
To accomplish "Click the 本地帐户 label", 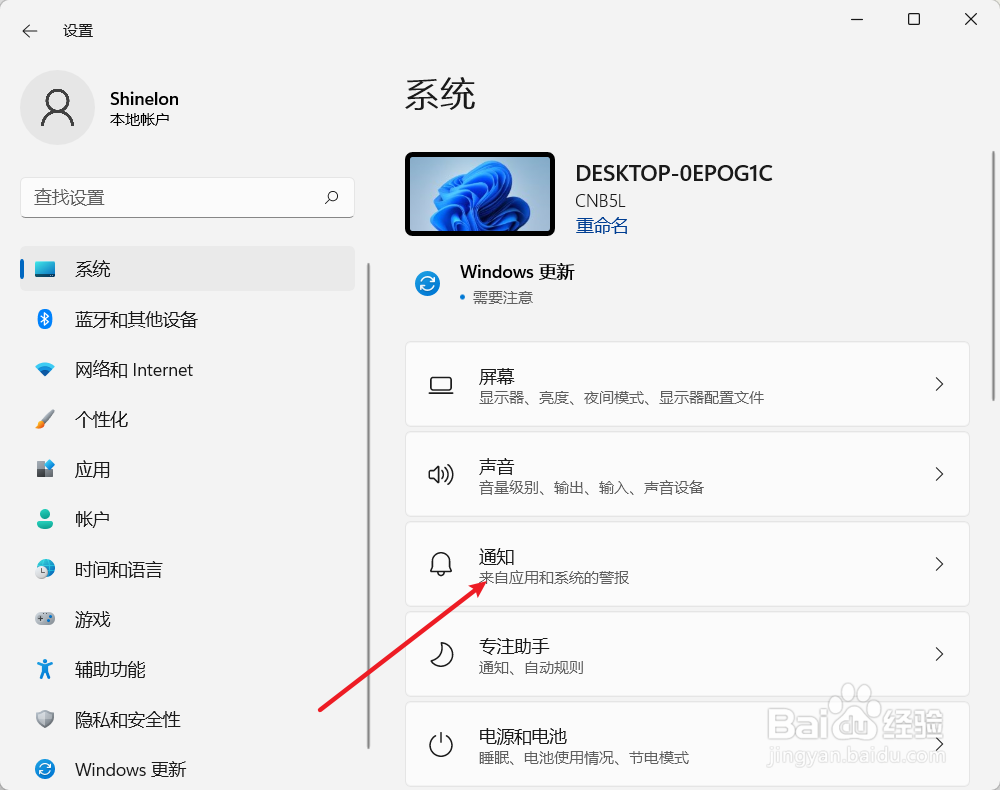I will point(140,119).
